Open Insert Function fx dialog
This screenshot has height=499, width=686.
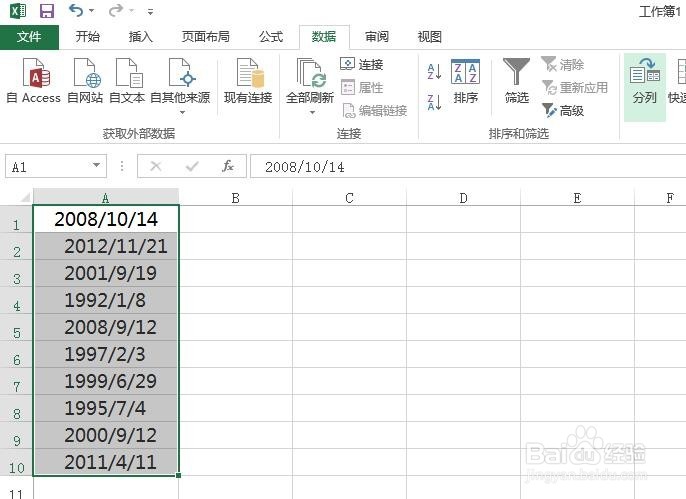point(228,166)
